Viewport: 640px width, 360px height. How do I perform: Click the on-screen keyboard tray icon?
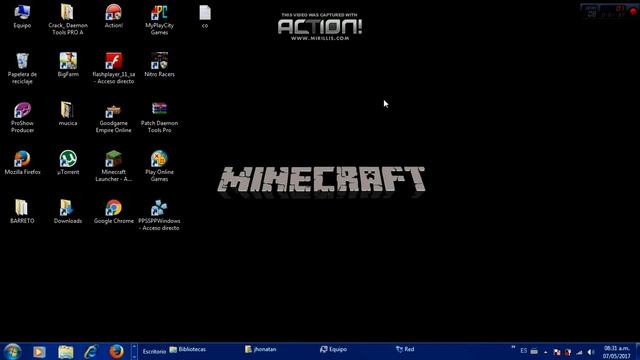534,351
